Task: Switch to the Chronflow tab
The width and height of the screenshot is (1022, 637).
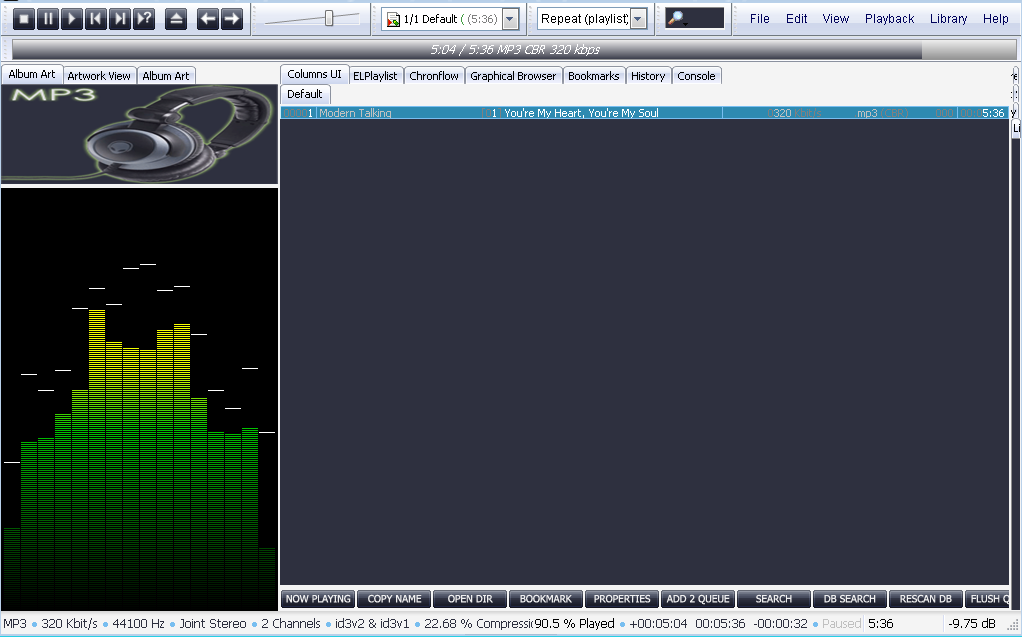Action: (434, 76)
